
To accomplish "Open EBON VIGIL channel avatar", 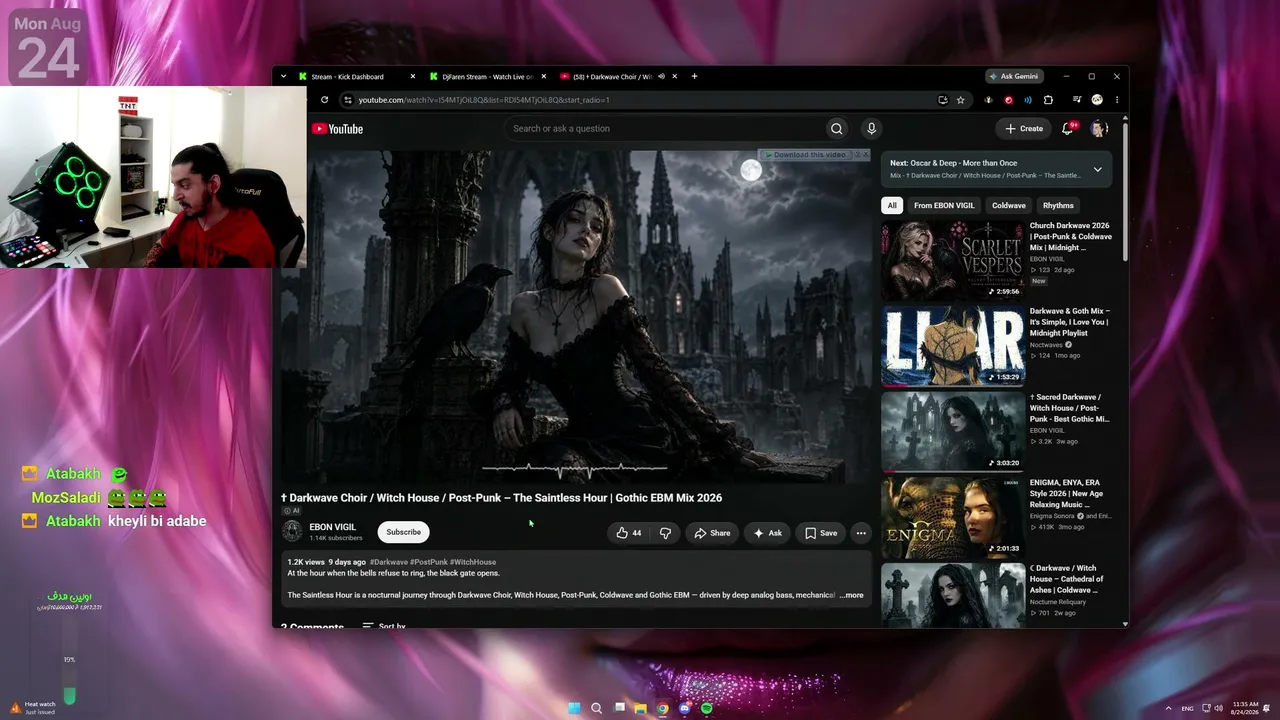I will 292,532.
